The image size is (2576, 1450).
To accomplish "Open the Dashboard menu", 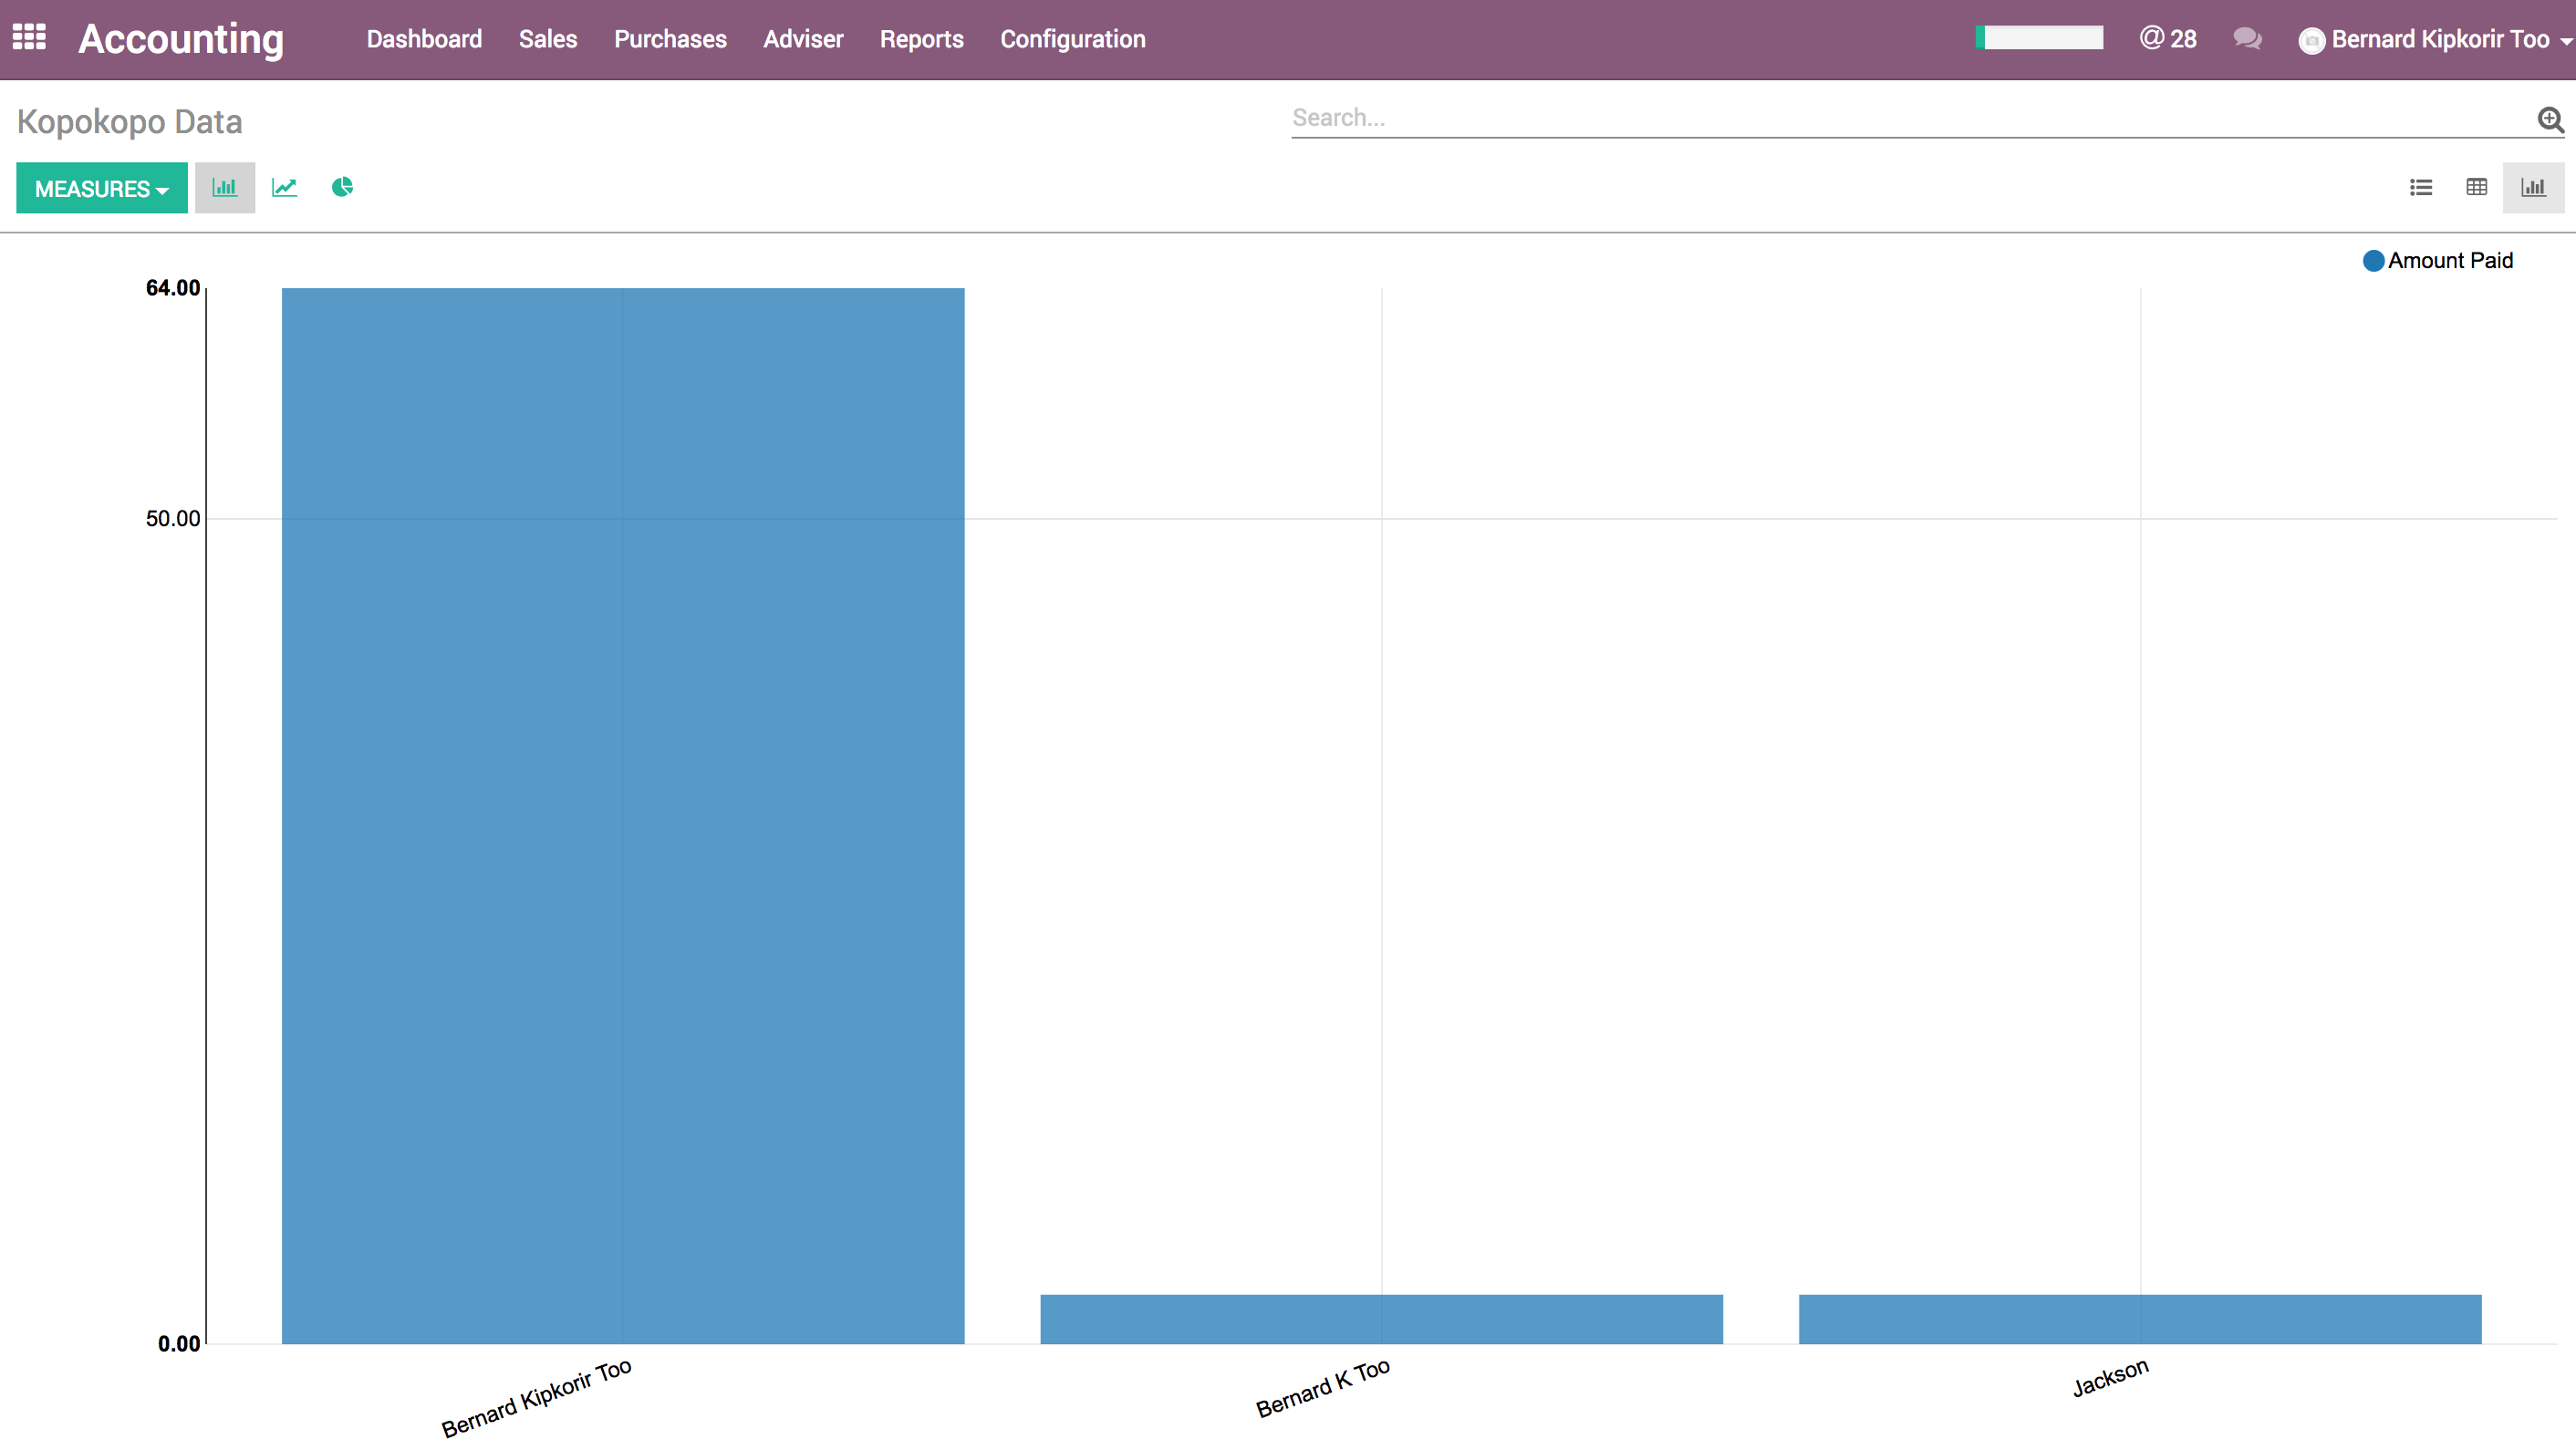I will click(424, 39).
